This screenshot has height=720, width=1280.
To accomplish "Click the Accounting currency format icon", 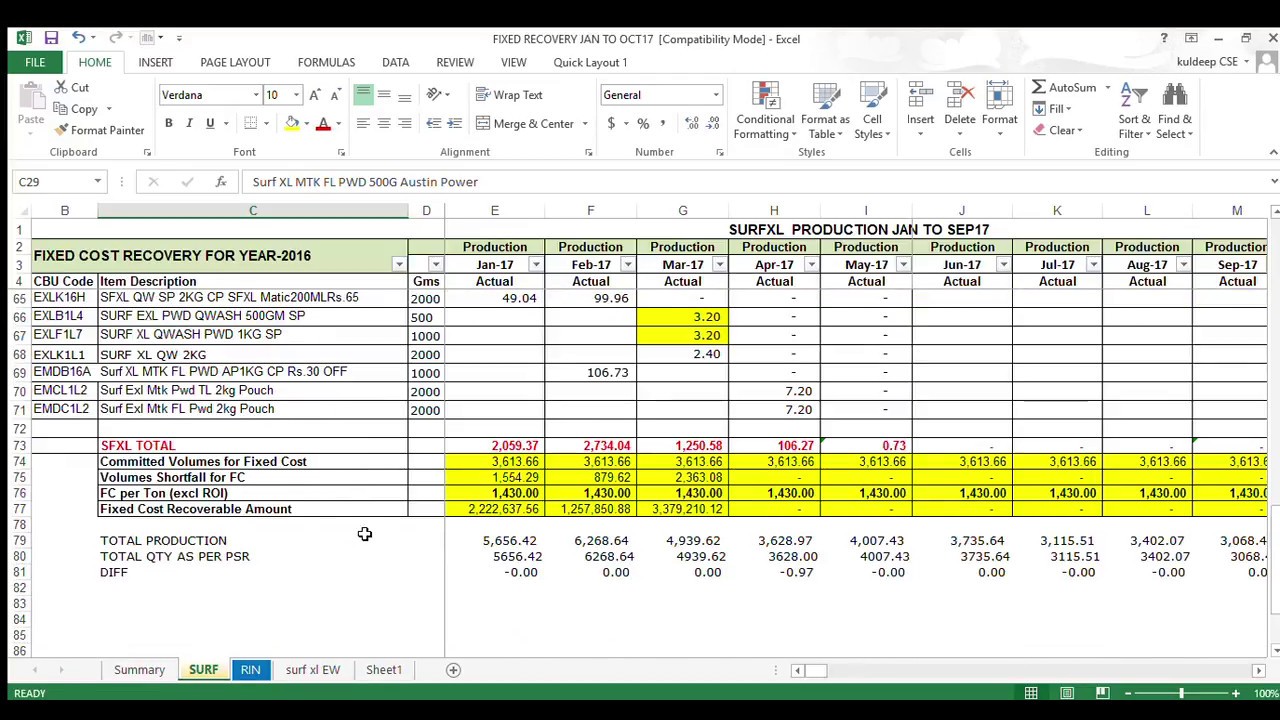I will click(x=611, y=124).
